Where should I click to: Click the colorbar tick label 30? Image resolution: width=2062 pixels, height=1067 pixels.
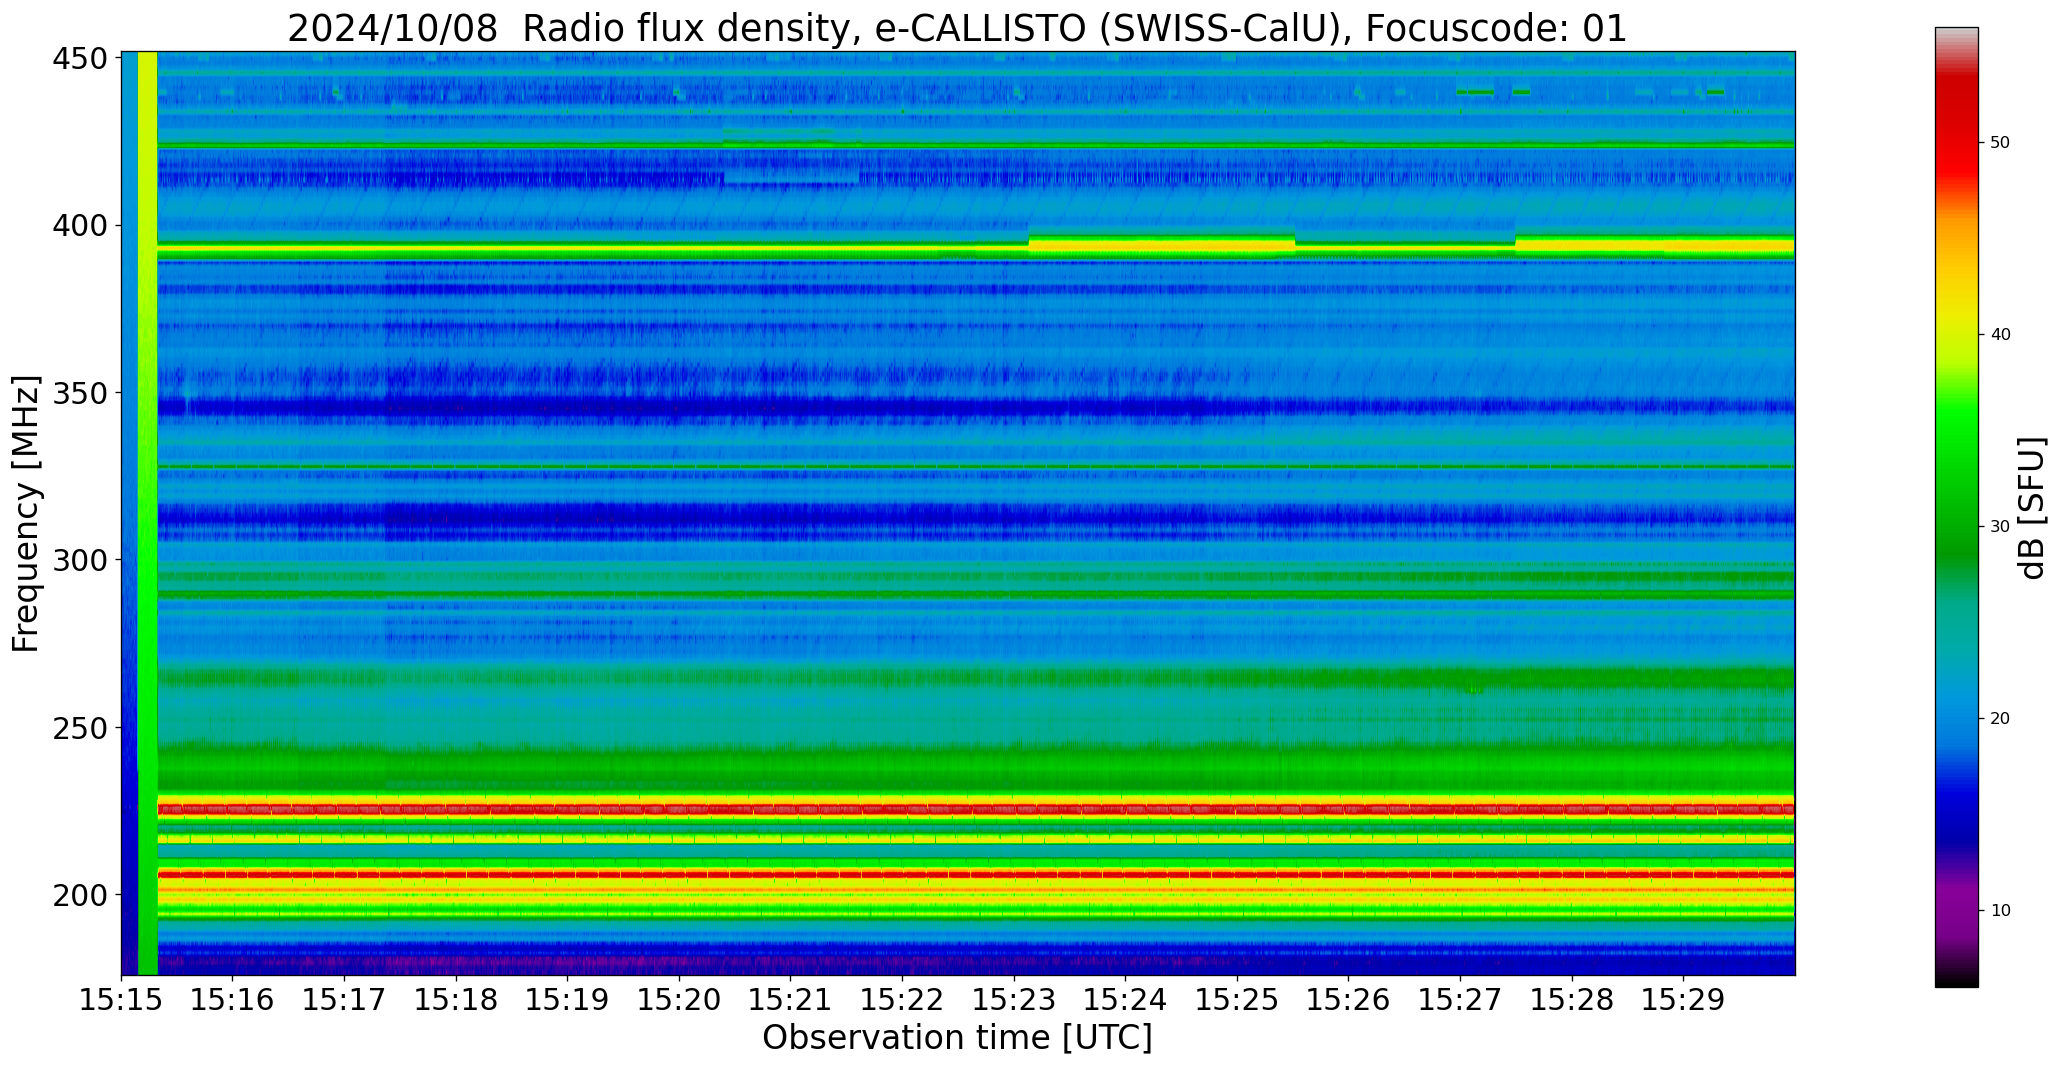coord(2000,527)
